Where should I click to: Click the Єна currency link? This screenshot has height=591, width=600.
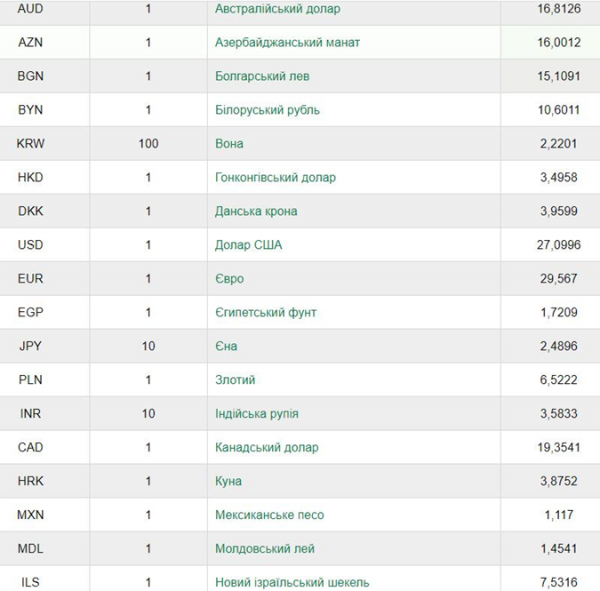[226, 346]
